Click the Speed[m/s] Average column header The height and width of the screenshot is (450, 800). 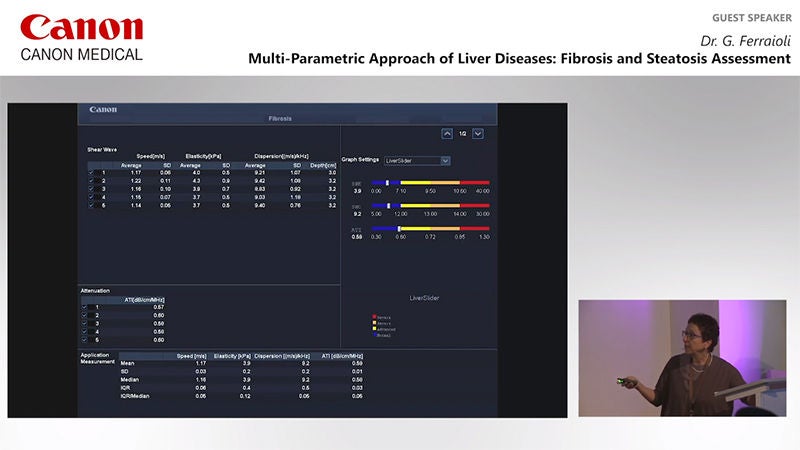click(x=131, y=165)
